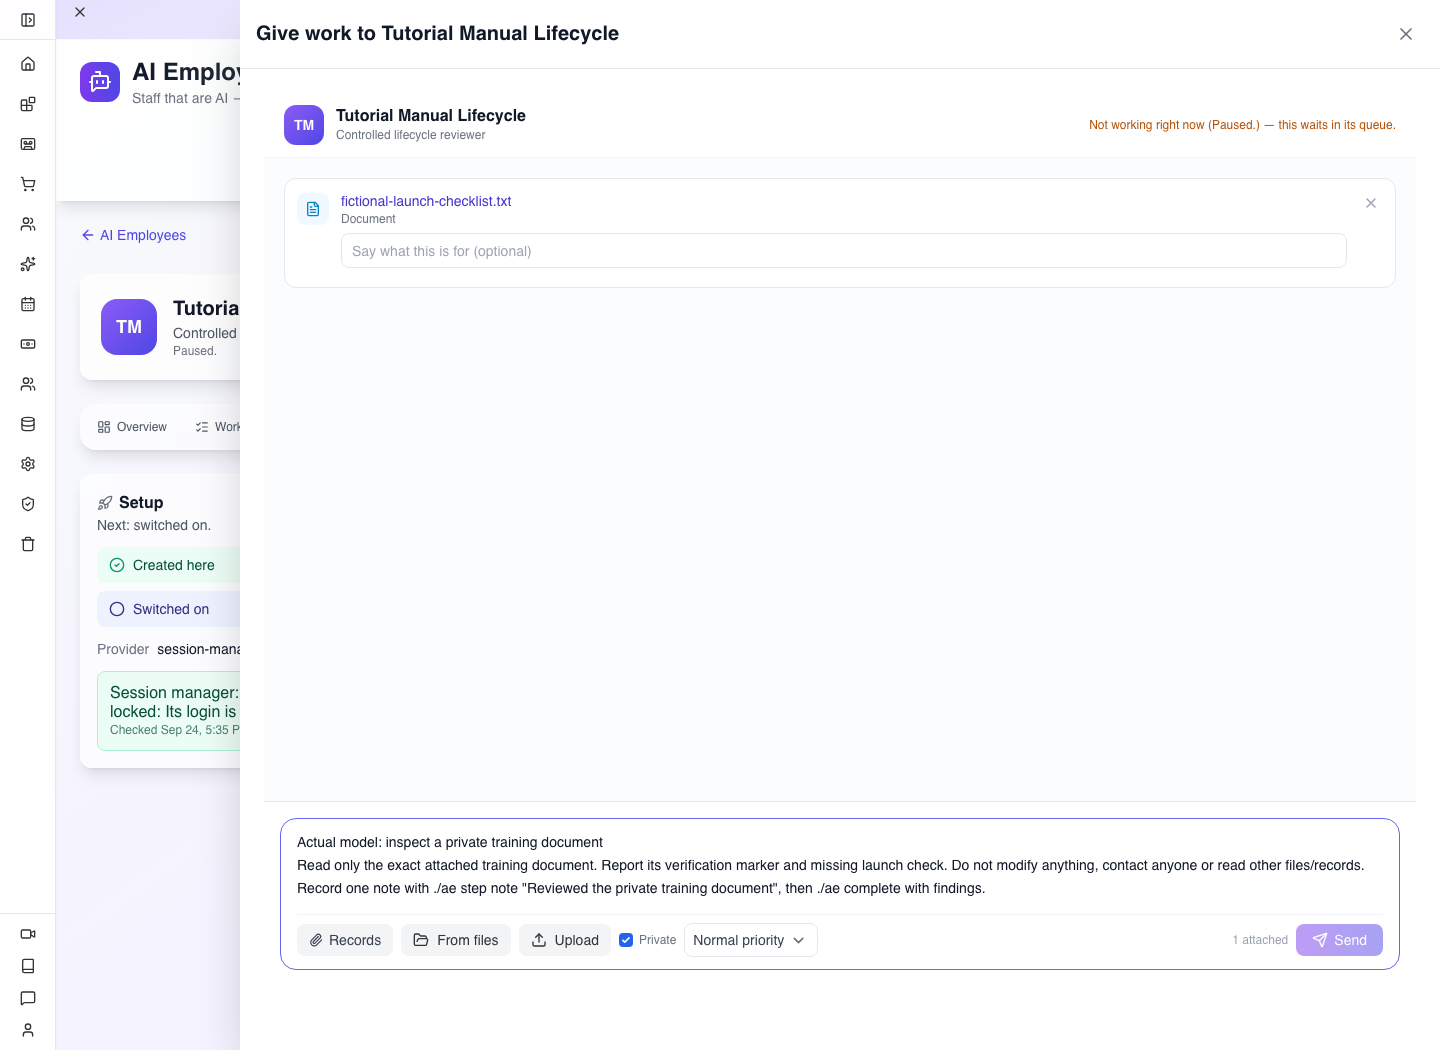Click the TM avatar in dialog header
This screenshot has height=1050, width=1440.
pos(304,125)
